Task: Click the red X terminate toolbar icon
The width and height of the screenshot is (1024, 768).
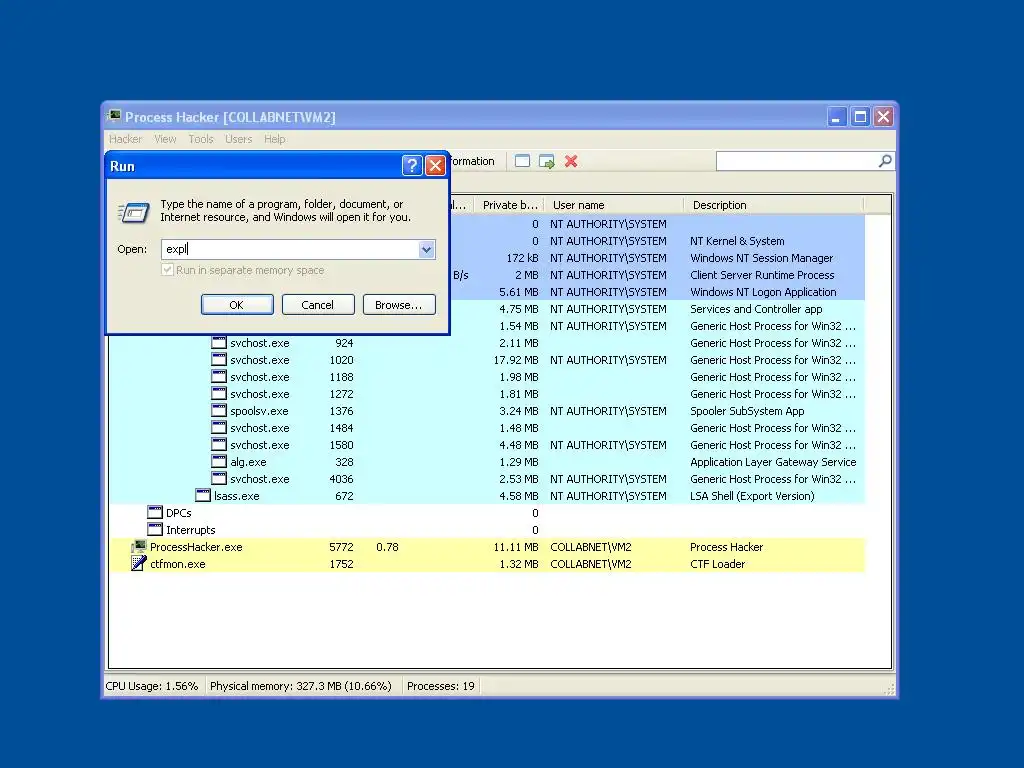Action: point(571,161)
